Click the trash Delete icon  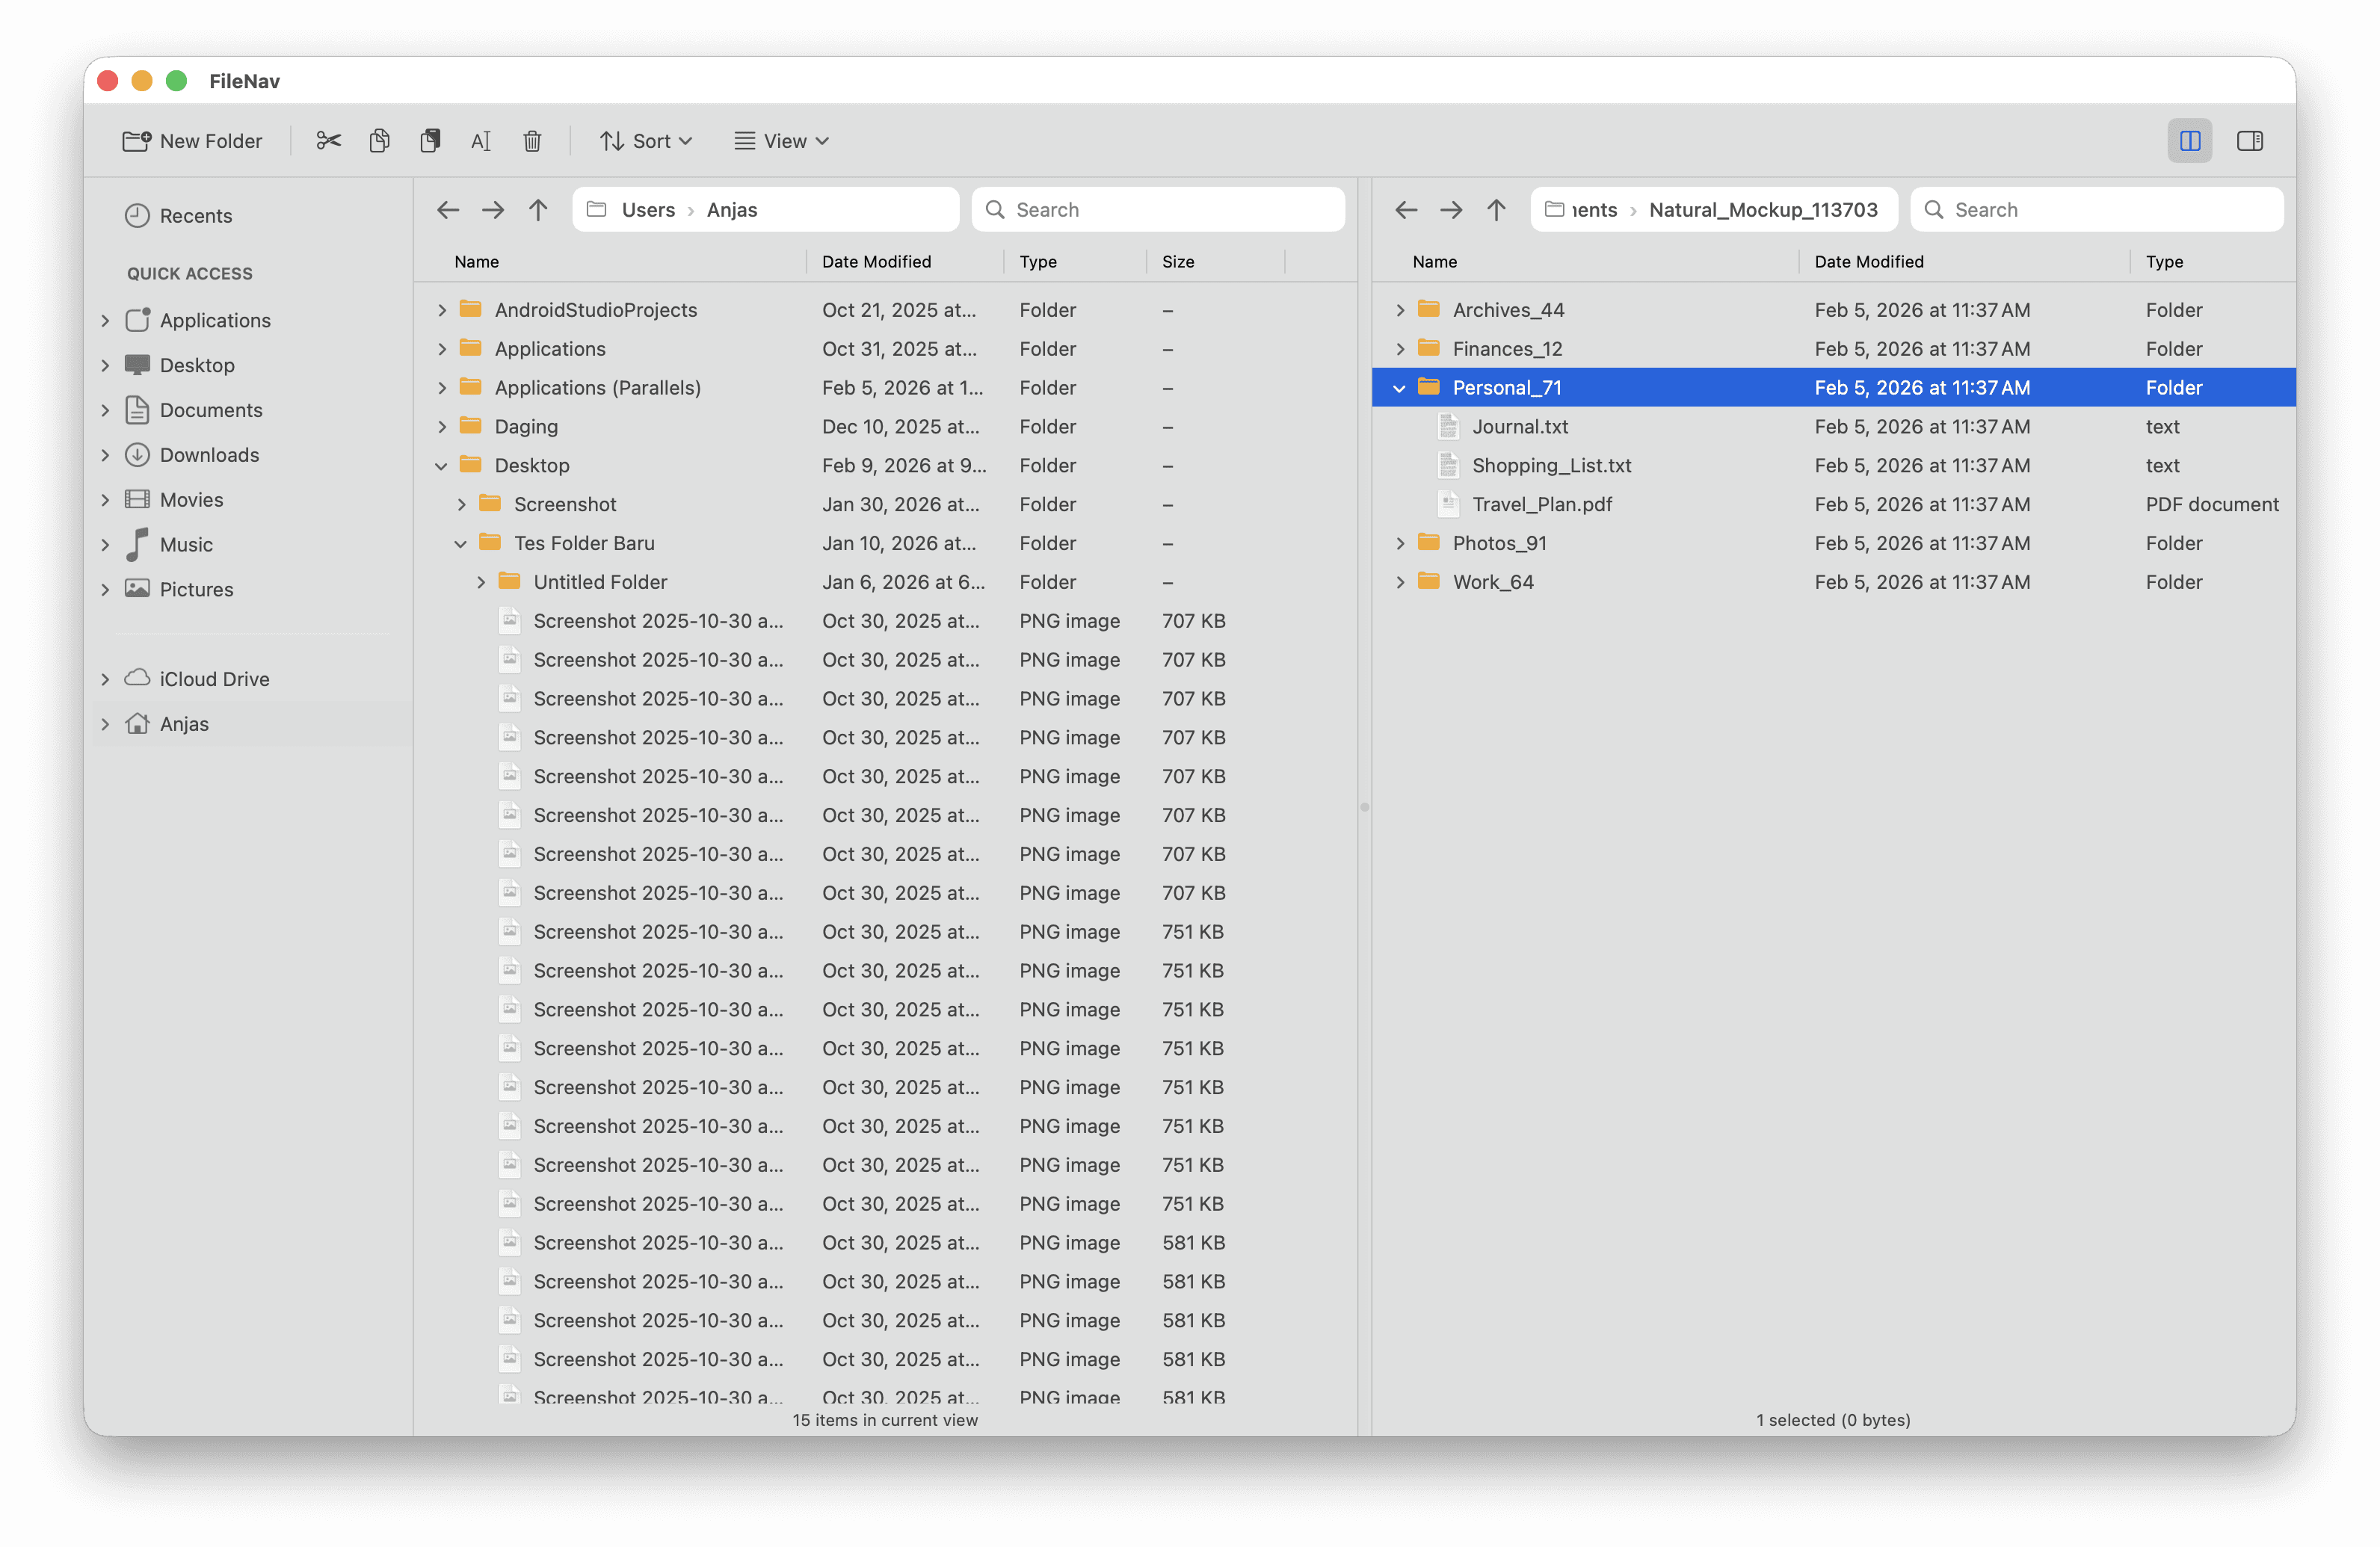pyautogui.click(x=532, y=141)
